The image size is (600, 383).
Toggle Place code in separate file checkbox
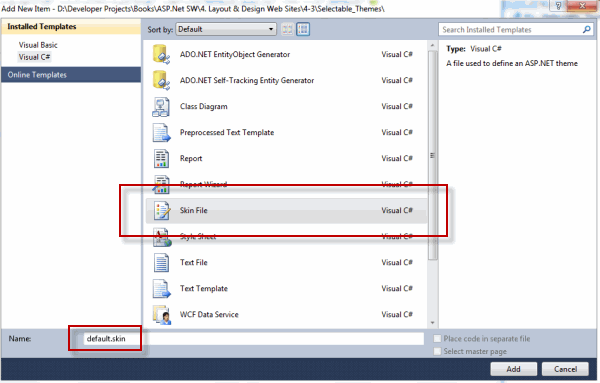point(437,339)
